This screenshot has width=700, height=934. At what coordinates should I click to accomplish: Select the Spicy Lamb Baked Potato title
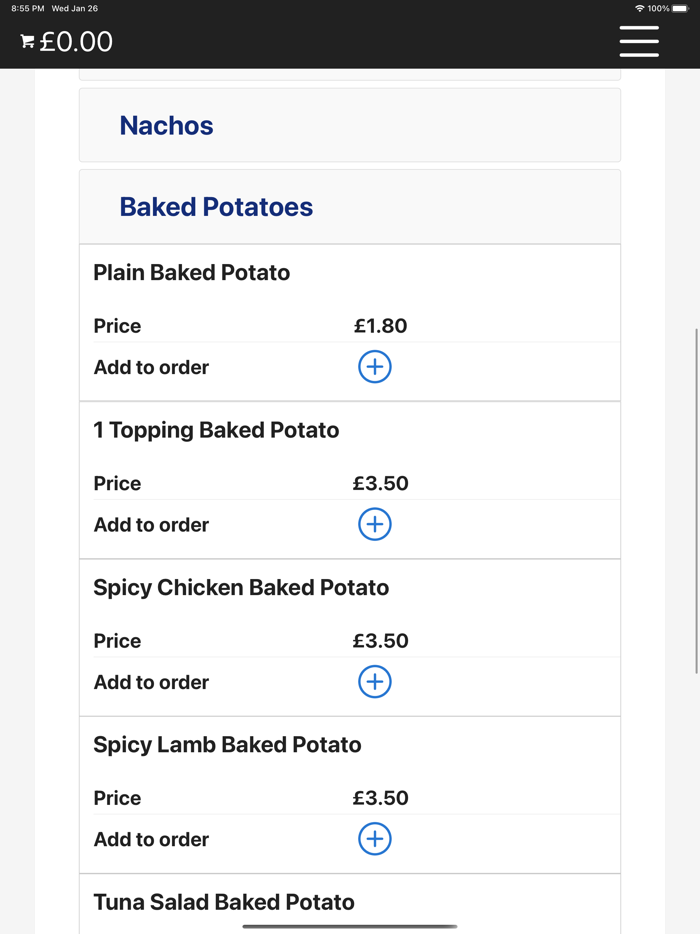[x=227, y=745]
